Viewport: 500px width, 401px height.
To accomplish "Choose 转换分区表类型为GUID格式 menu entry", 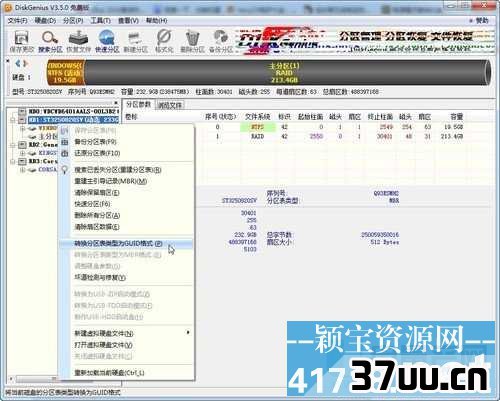I will 127,244.
